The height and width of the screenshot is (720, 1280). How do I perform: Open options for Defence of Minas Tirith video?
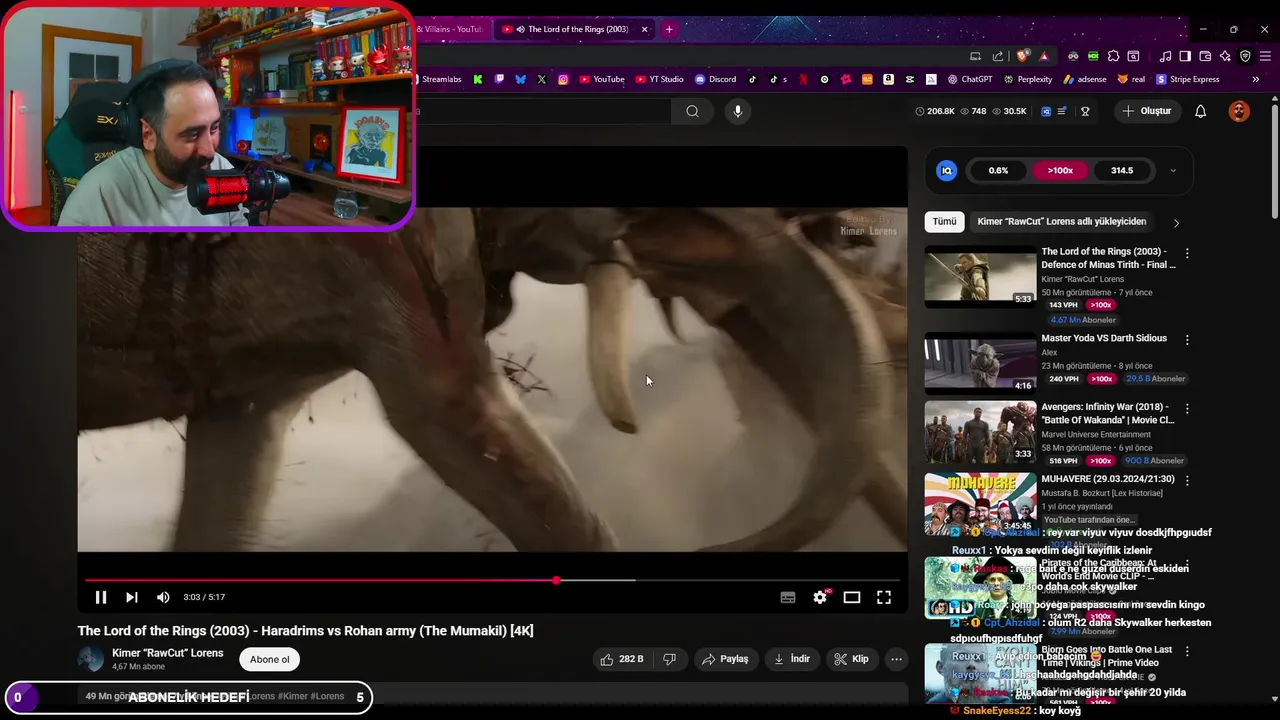1187,254
